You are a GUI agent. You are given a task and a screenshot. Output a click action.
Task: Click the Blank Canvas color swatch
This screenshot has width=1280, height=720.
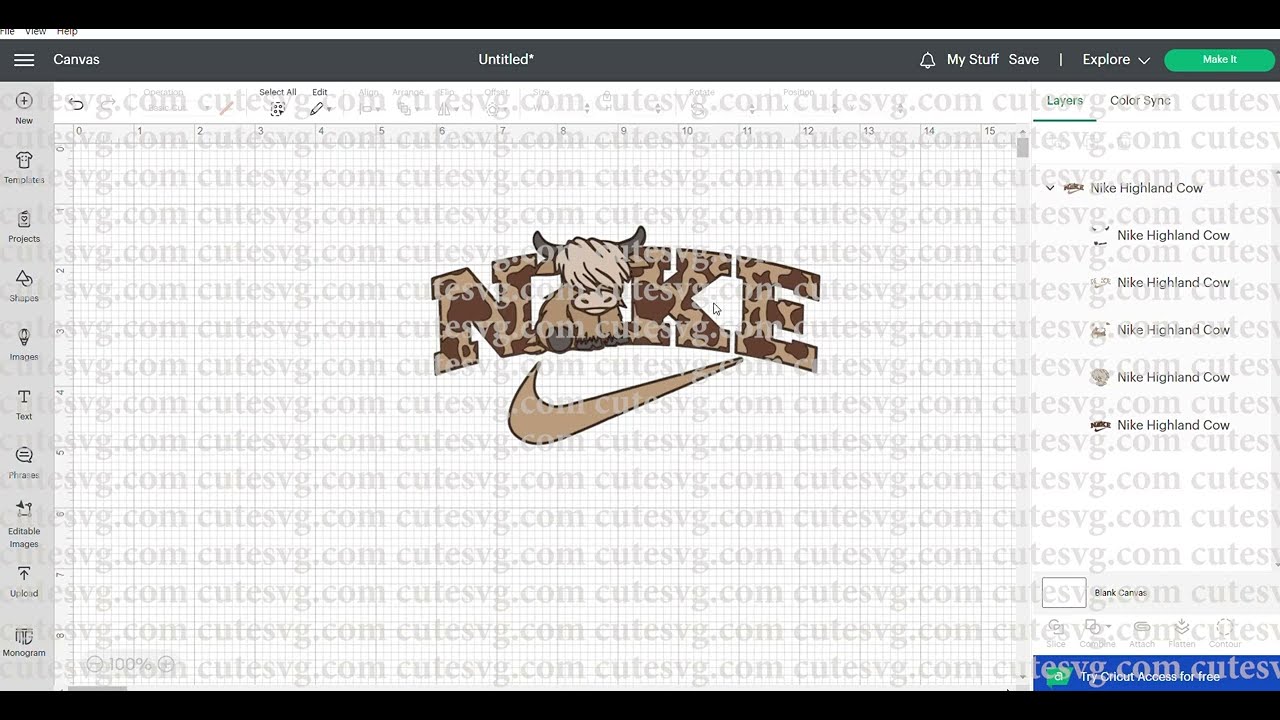point(1064,593)
